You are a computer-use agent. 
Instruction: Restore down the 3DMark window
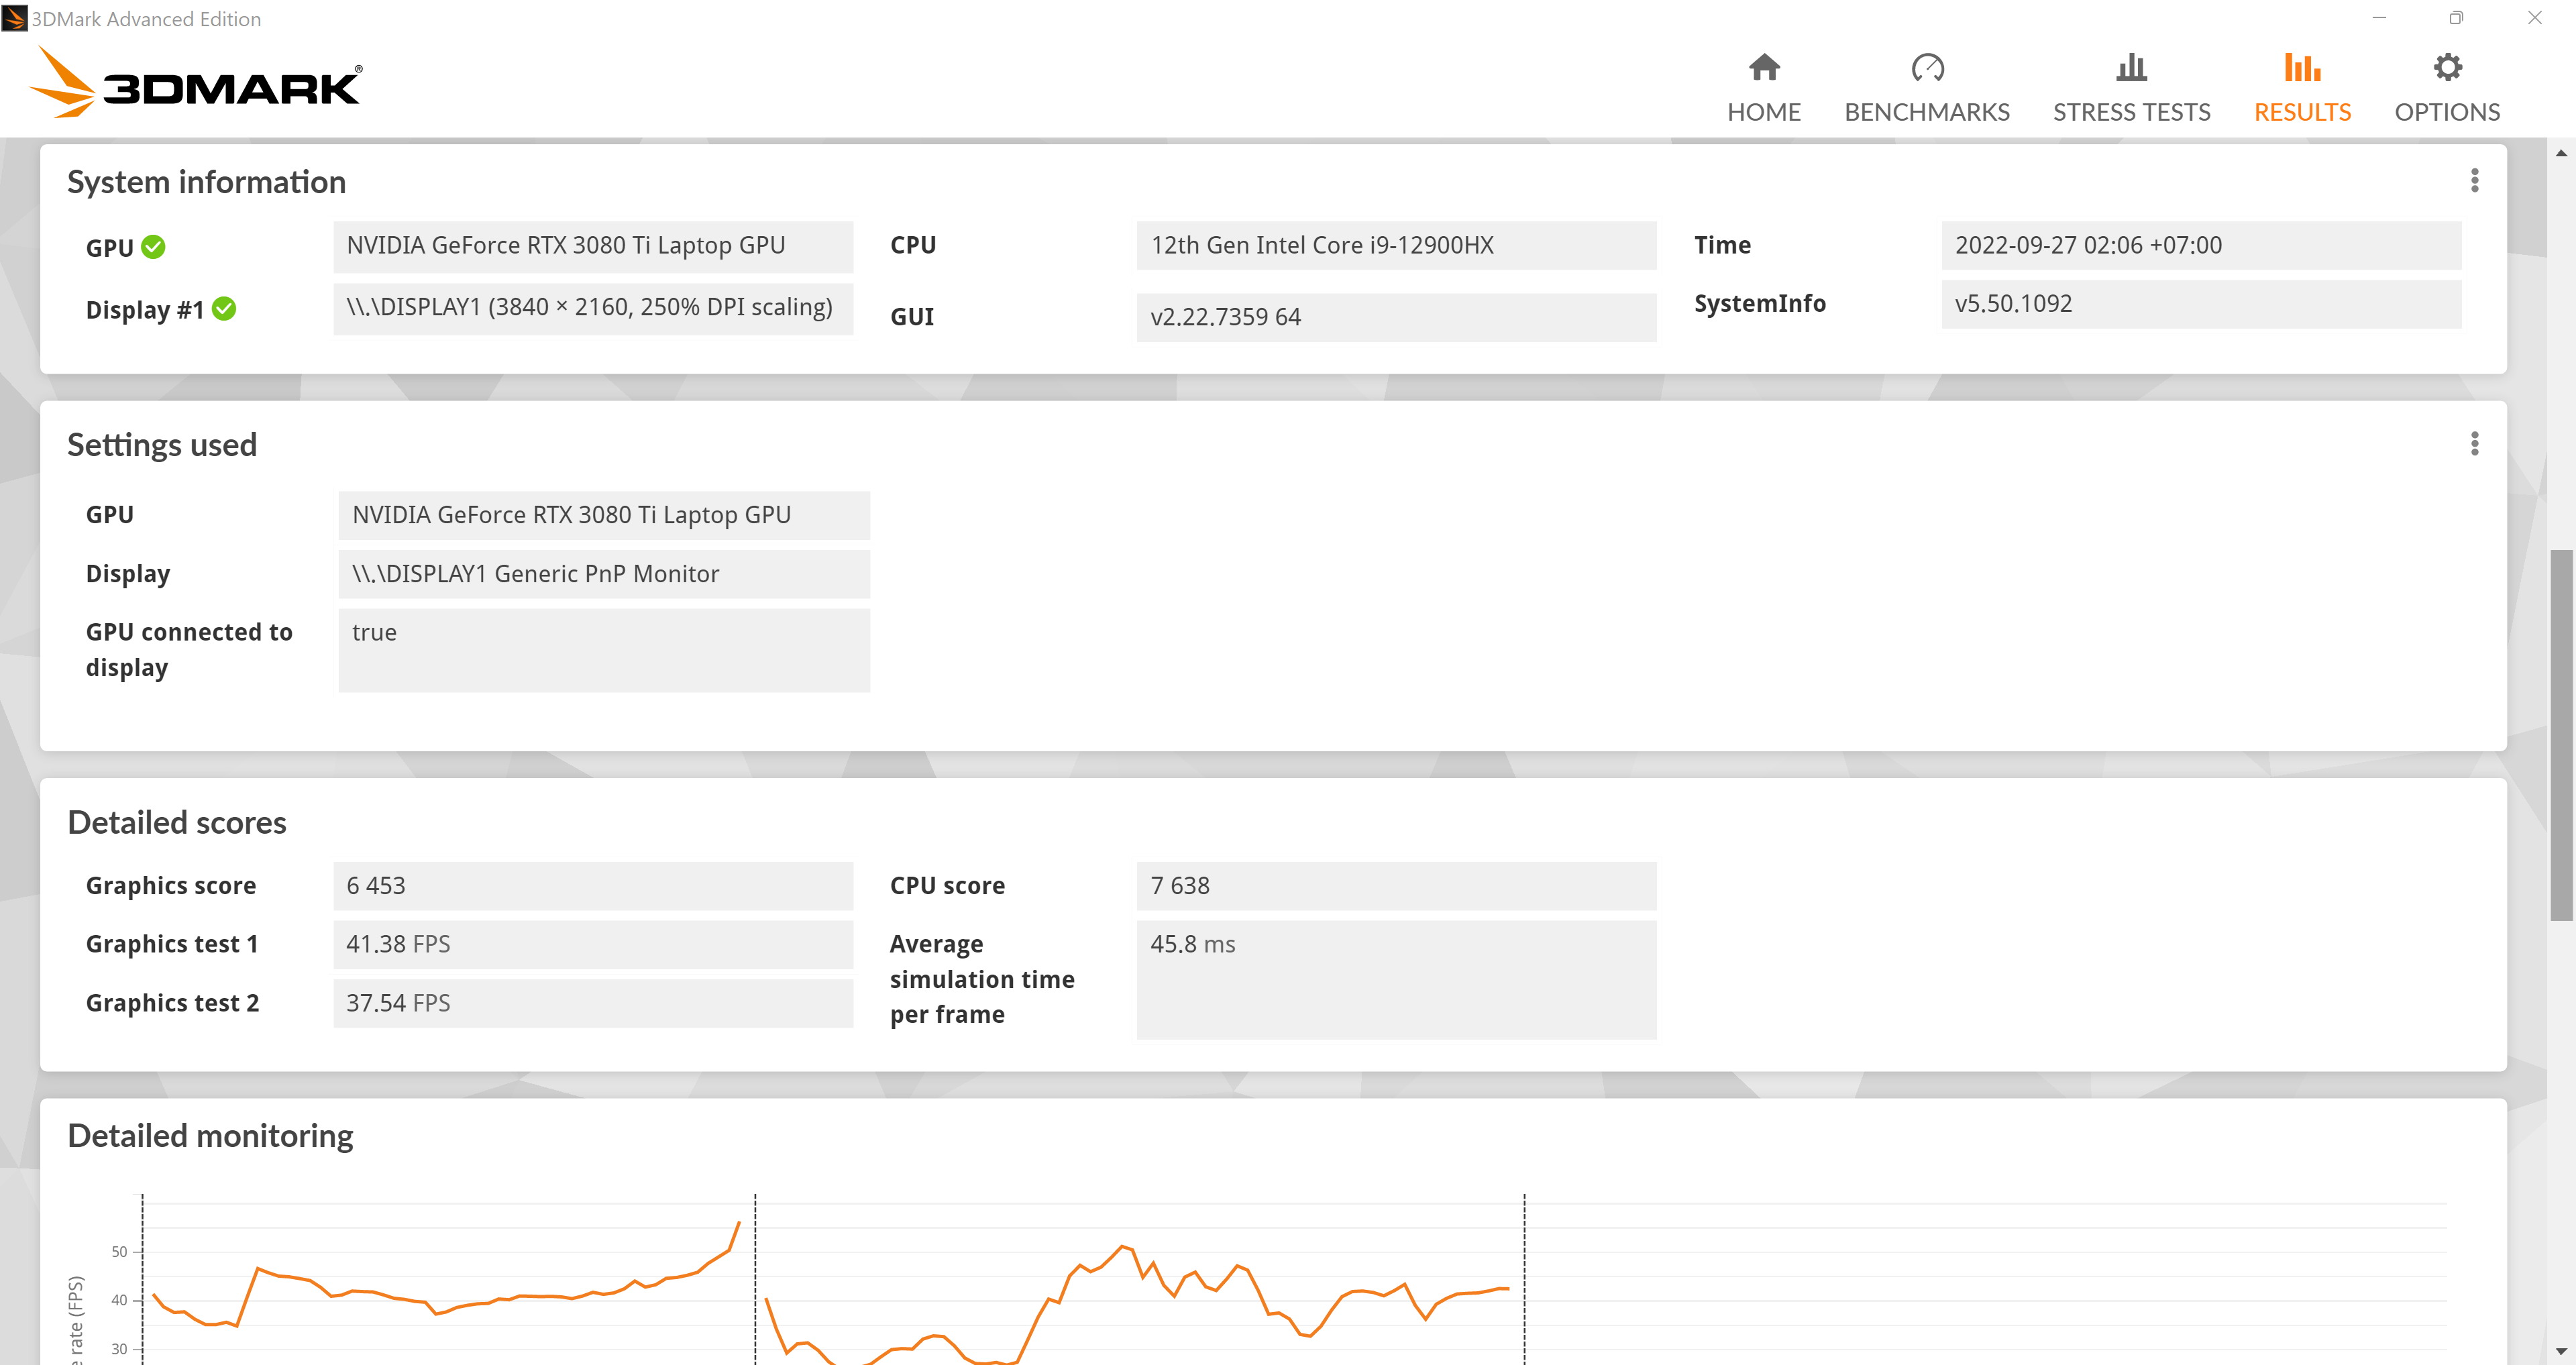click(x=2456, y=18)
